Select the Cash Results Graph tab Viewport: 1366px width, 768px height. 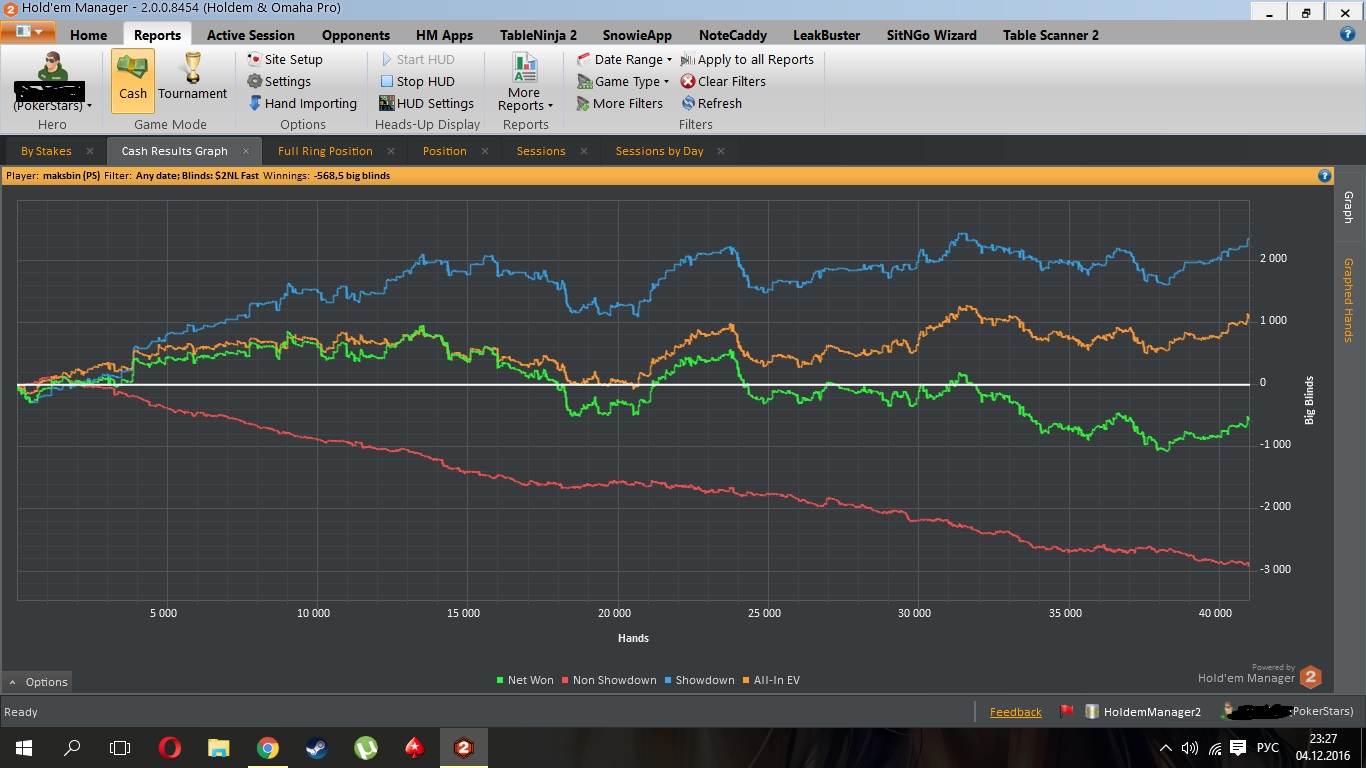pyautogui.click(x=175, y=151)
